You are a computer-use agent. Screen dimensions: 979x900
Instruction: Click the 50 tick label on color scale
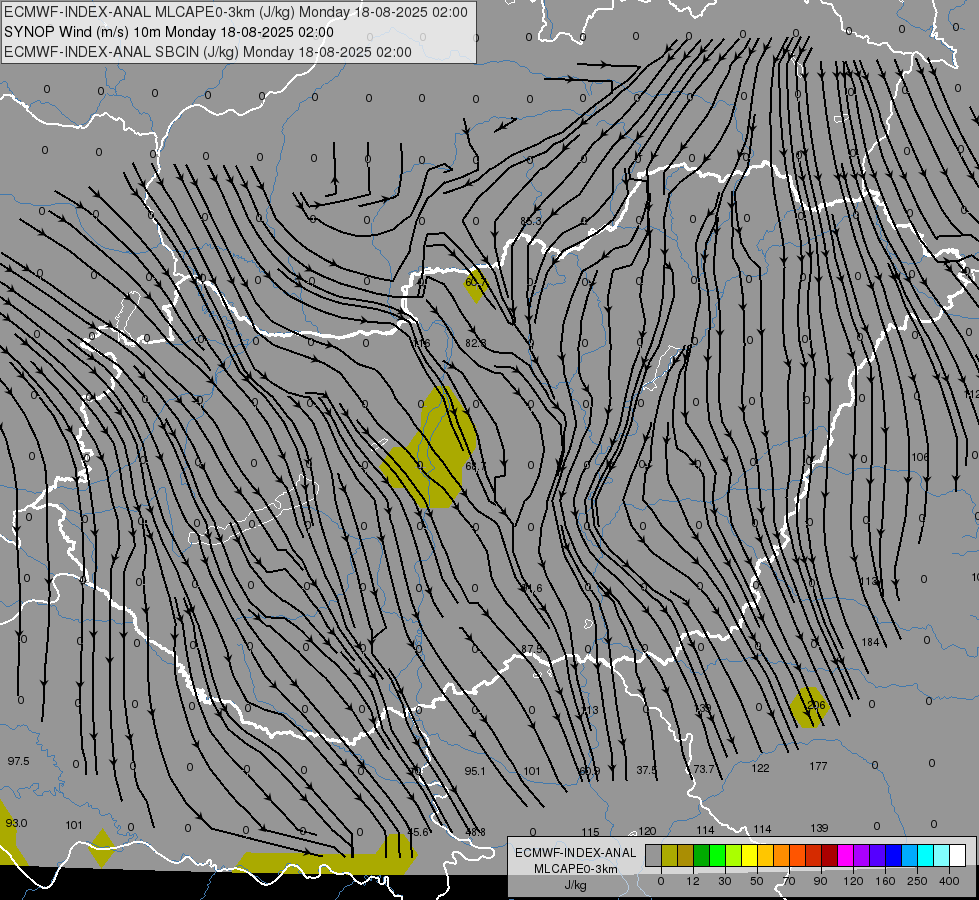pyautogui.click(x=757, y=881)
